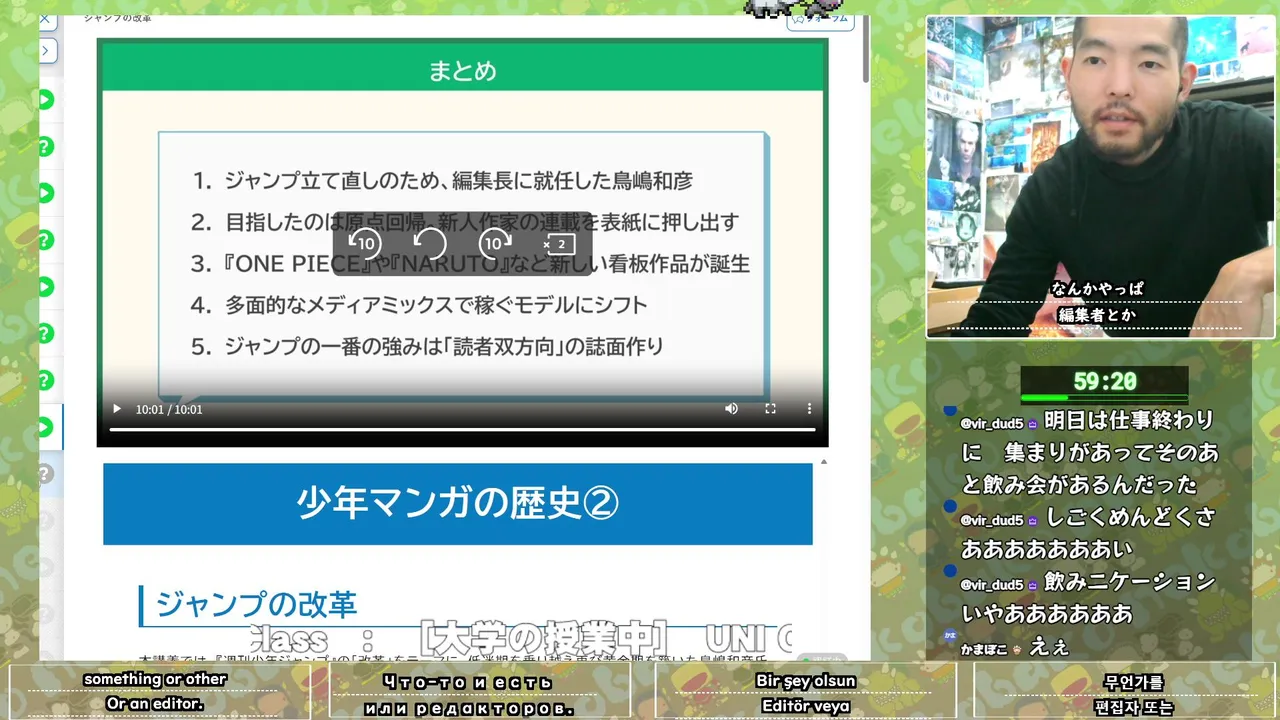Screen dimensions: 1280x720
Task: Click the streamer webcam feed
Action: [x=1100, y=177]
